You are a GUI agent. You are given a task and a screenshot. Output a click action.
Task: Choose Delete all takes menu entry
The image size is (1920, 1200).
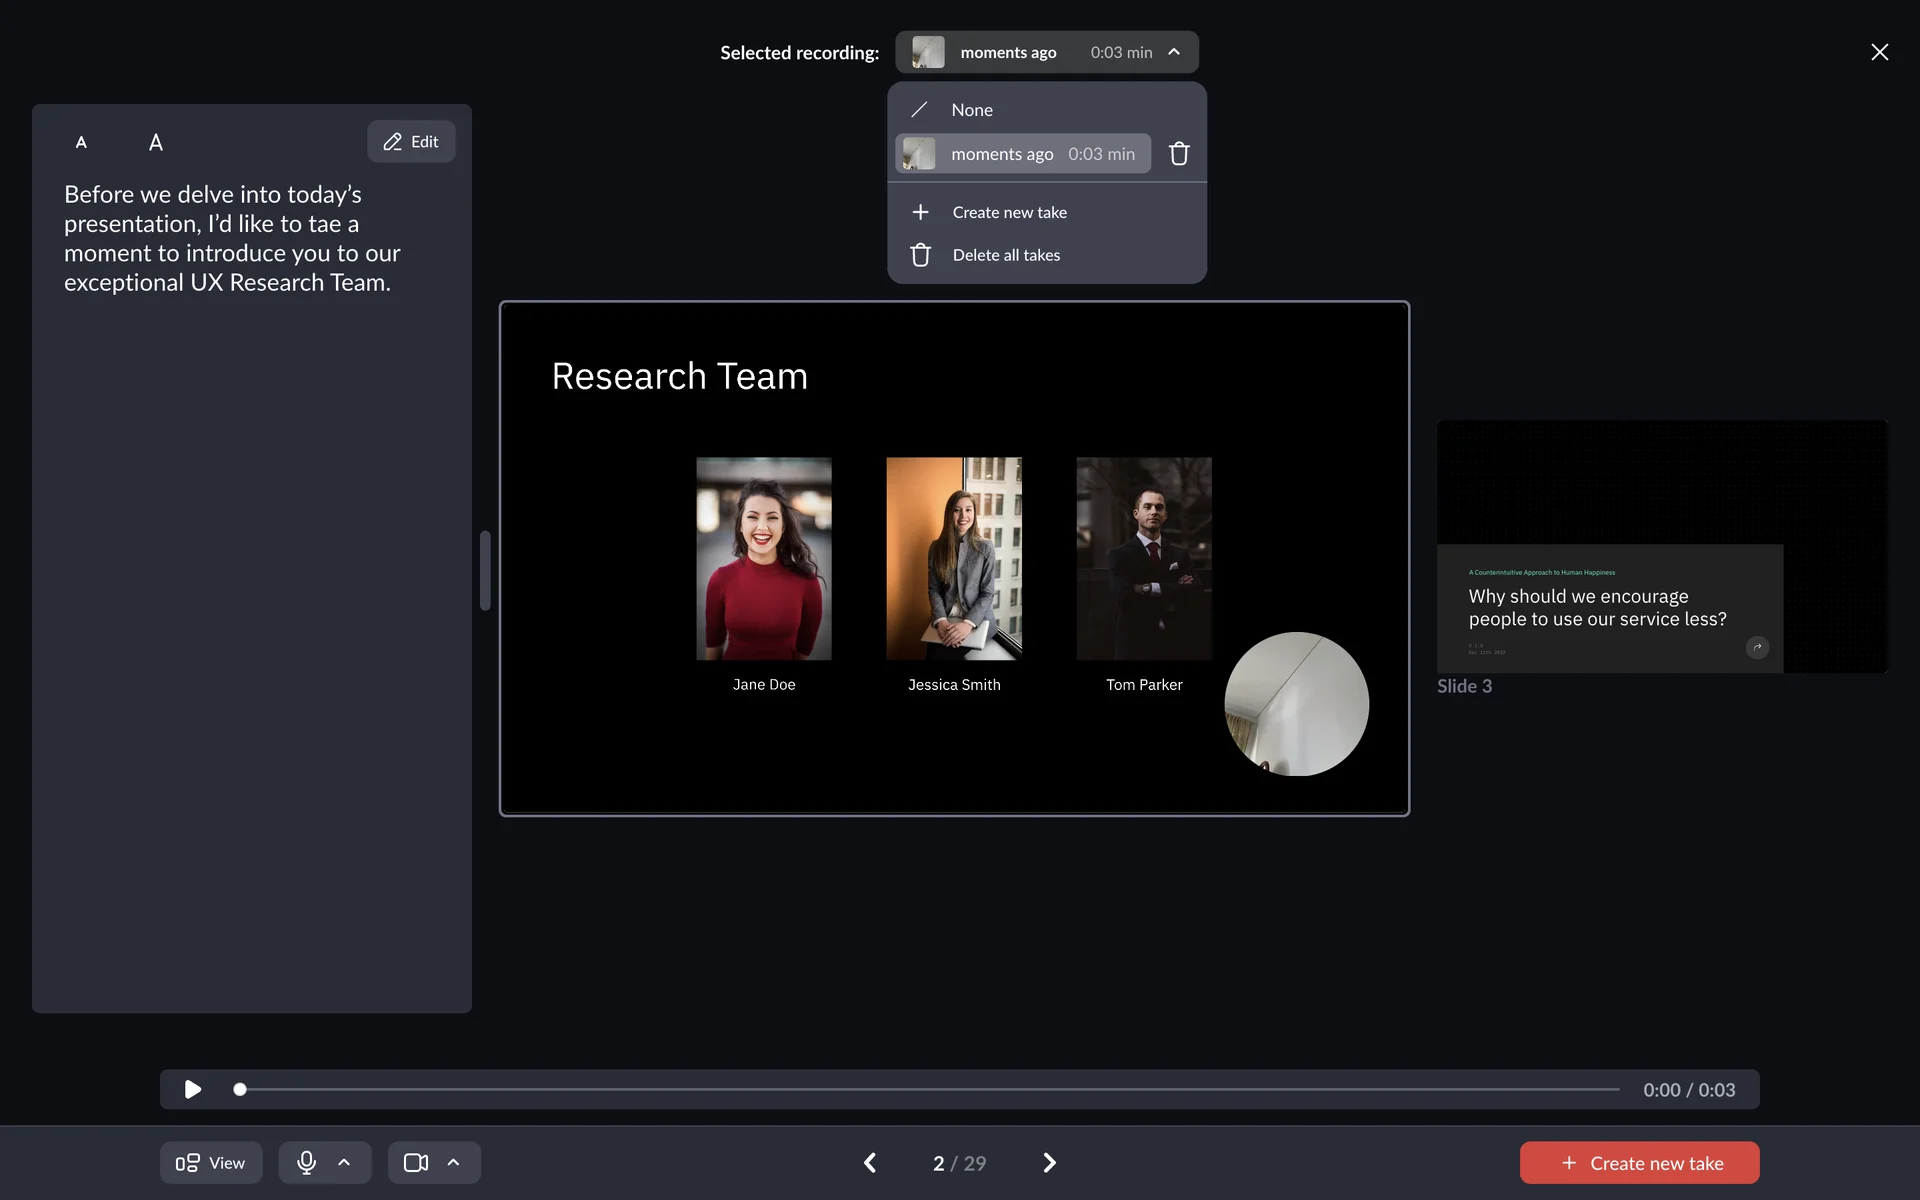1005,255
